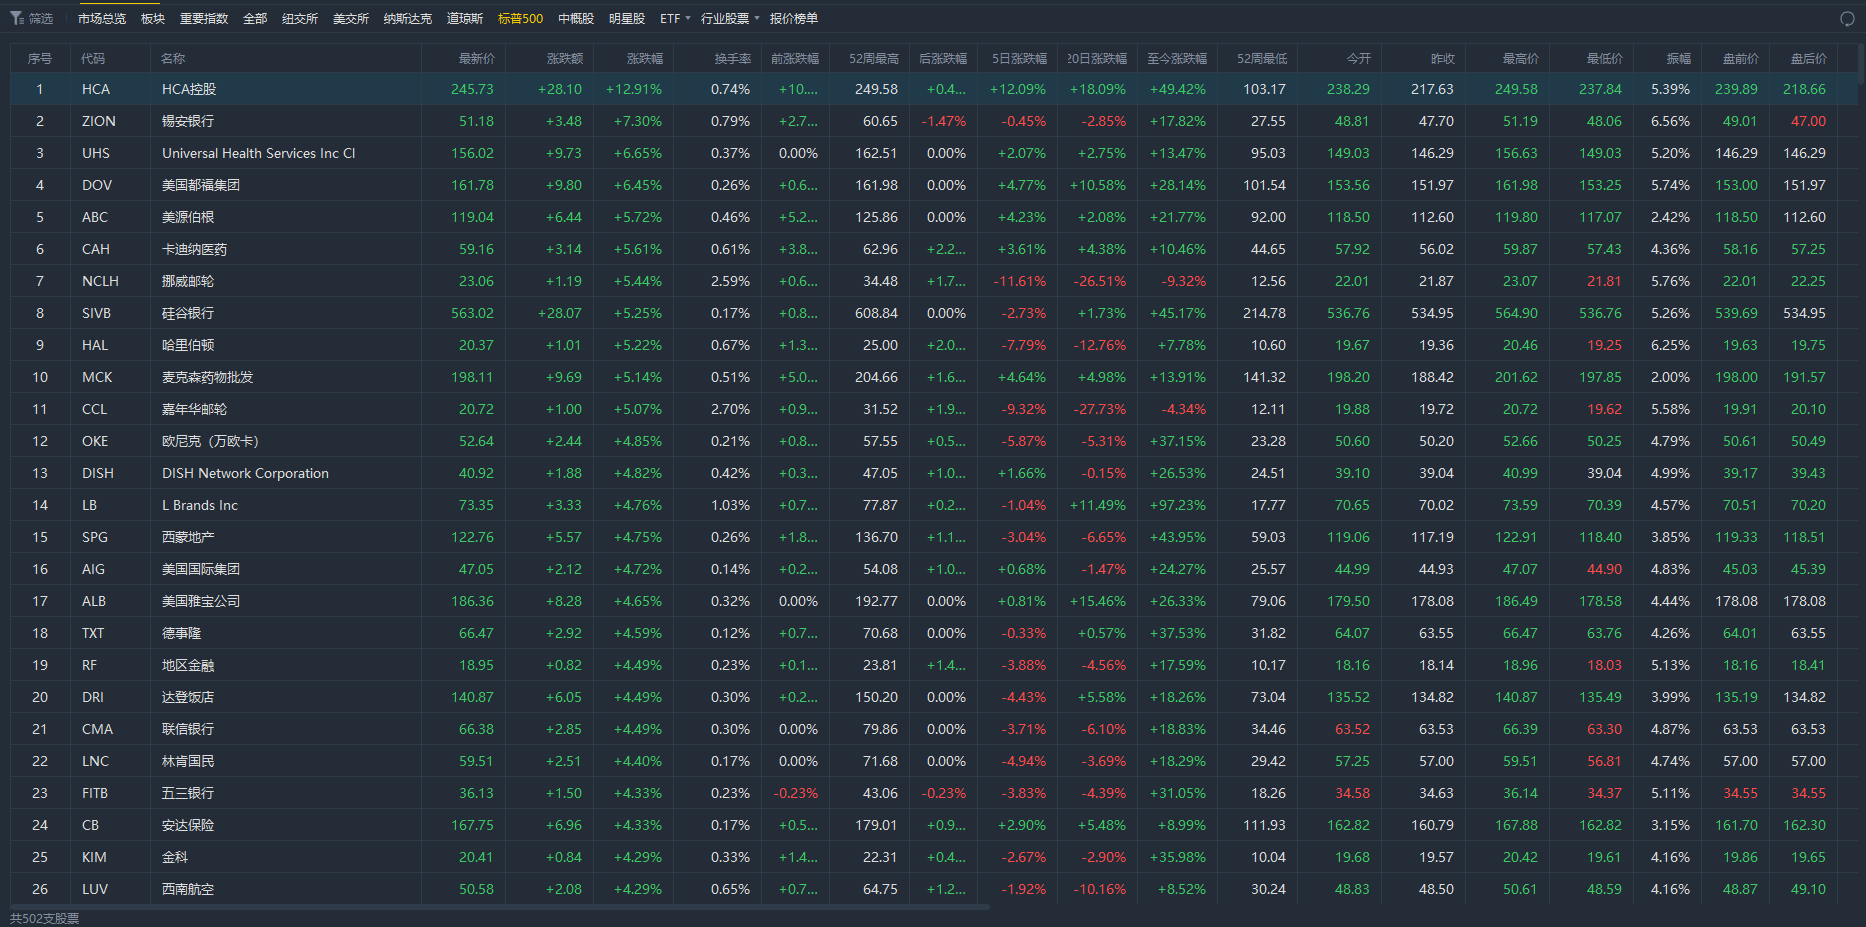The width and height of the screenshot is (1866, 927).
Task: Switch to 纽交所 exchange tab
Action: pyautogui.click(x=300, y=18)
